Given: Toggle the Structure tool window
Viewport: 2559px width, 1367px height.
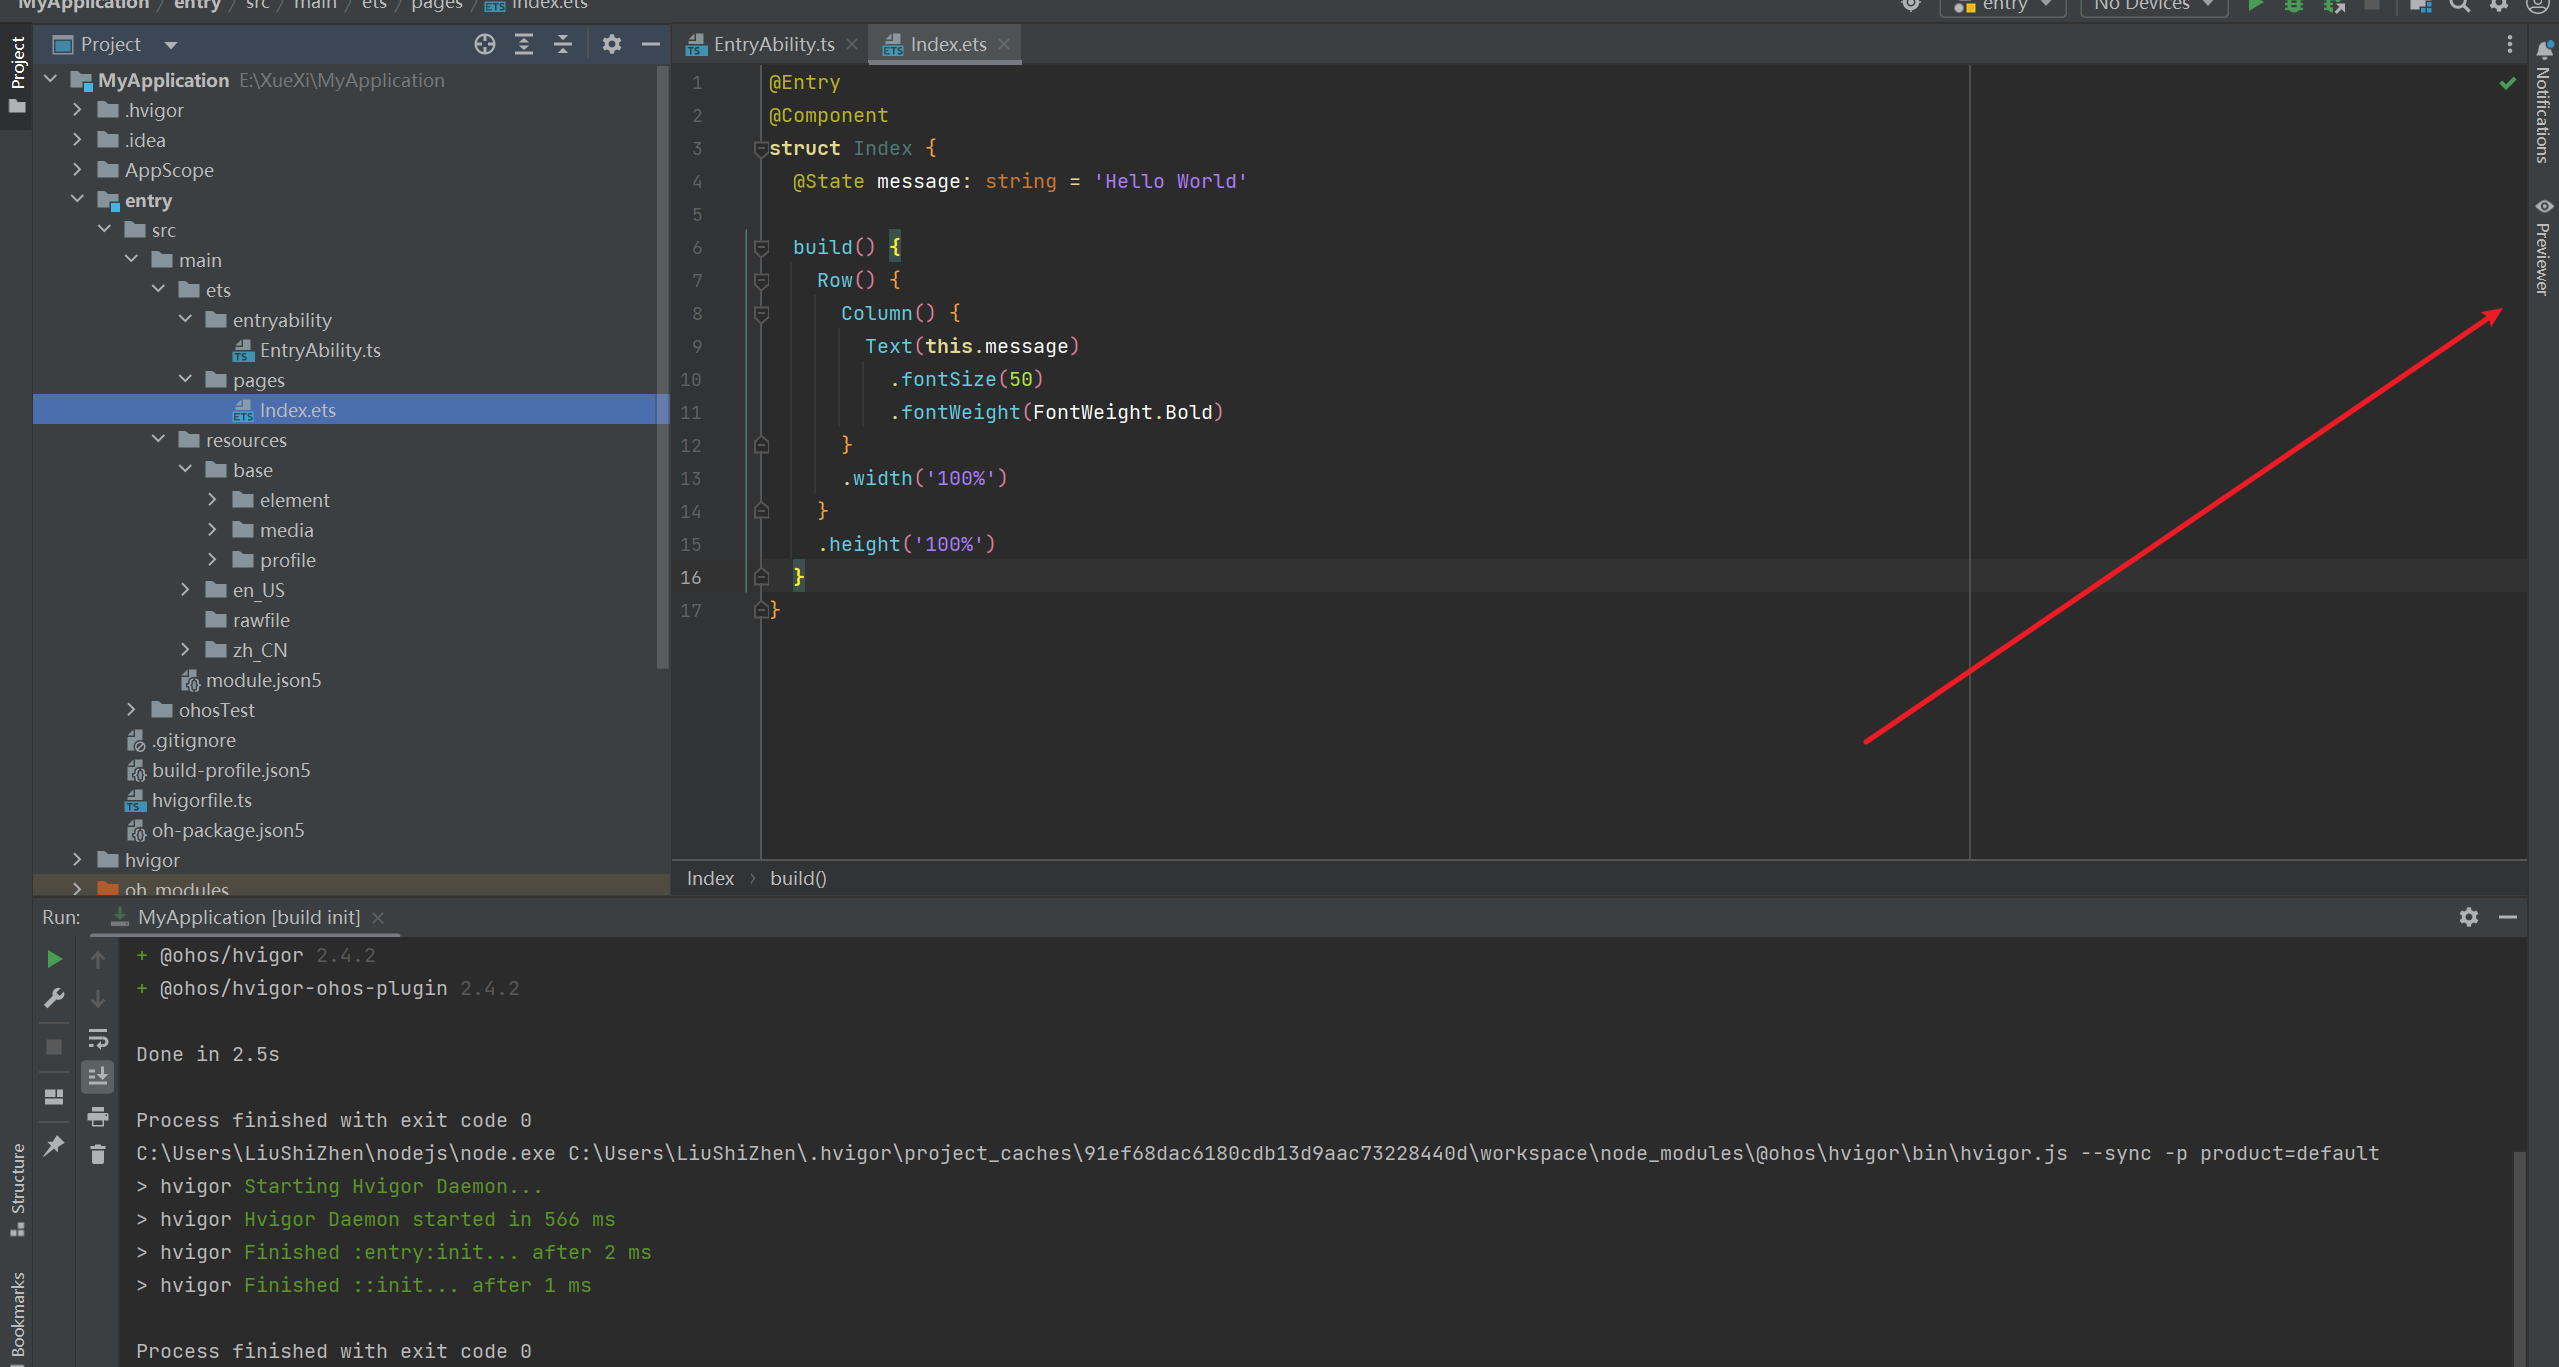Looking at the screenshot, I should (x=17, y=1190).
